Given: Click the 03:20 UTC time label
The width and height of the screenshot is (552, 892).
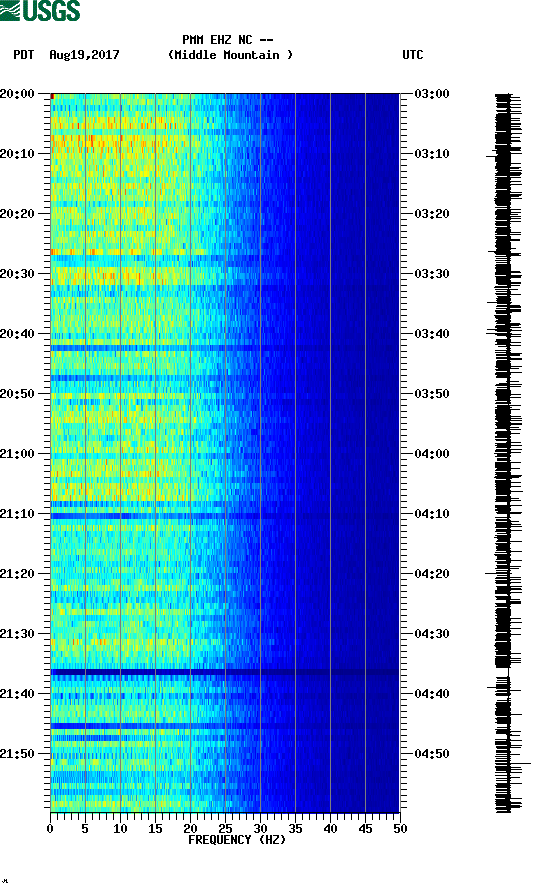Looking at the screenshot, I should [x=432, y=214].
